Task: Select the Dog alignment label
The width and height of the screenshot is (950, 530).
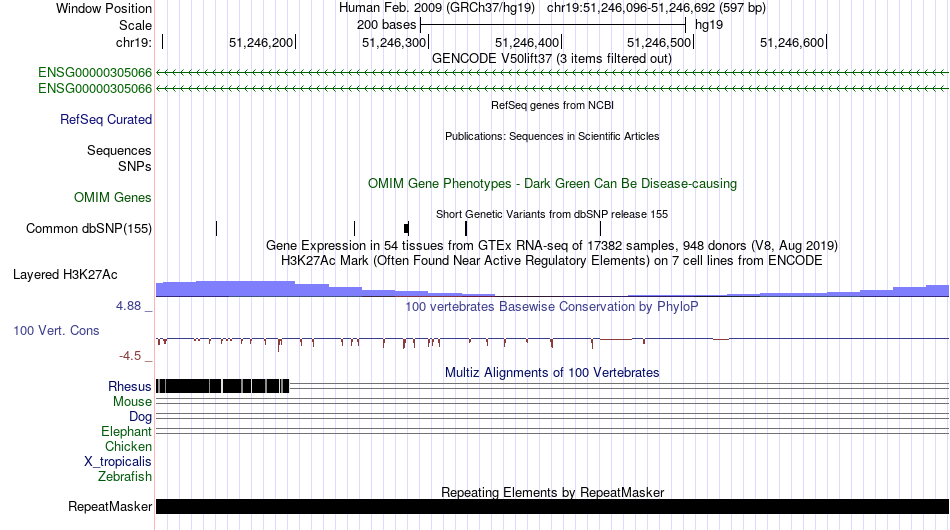Action: coord(140,417)
